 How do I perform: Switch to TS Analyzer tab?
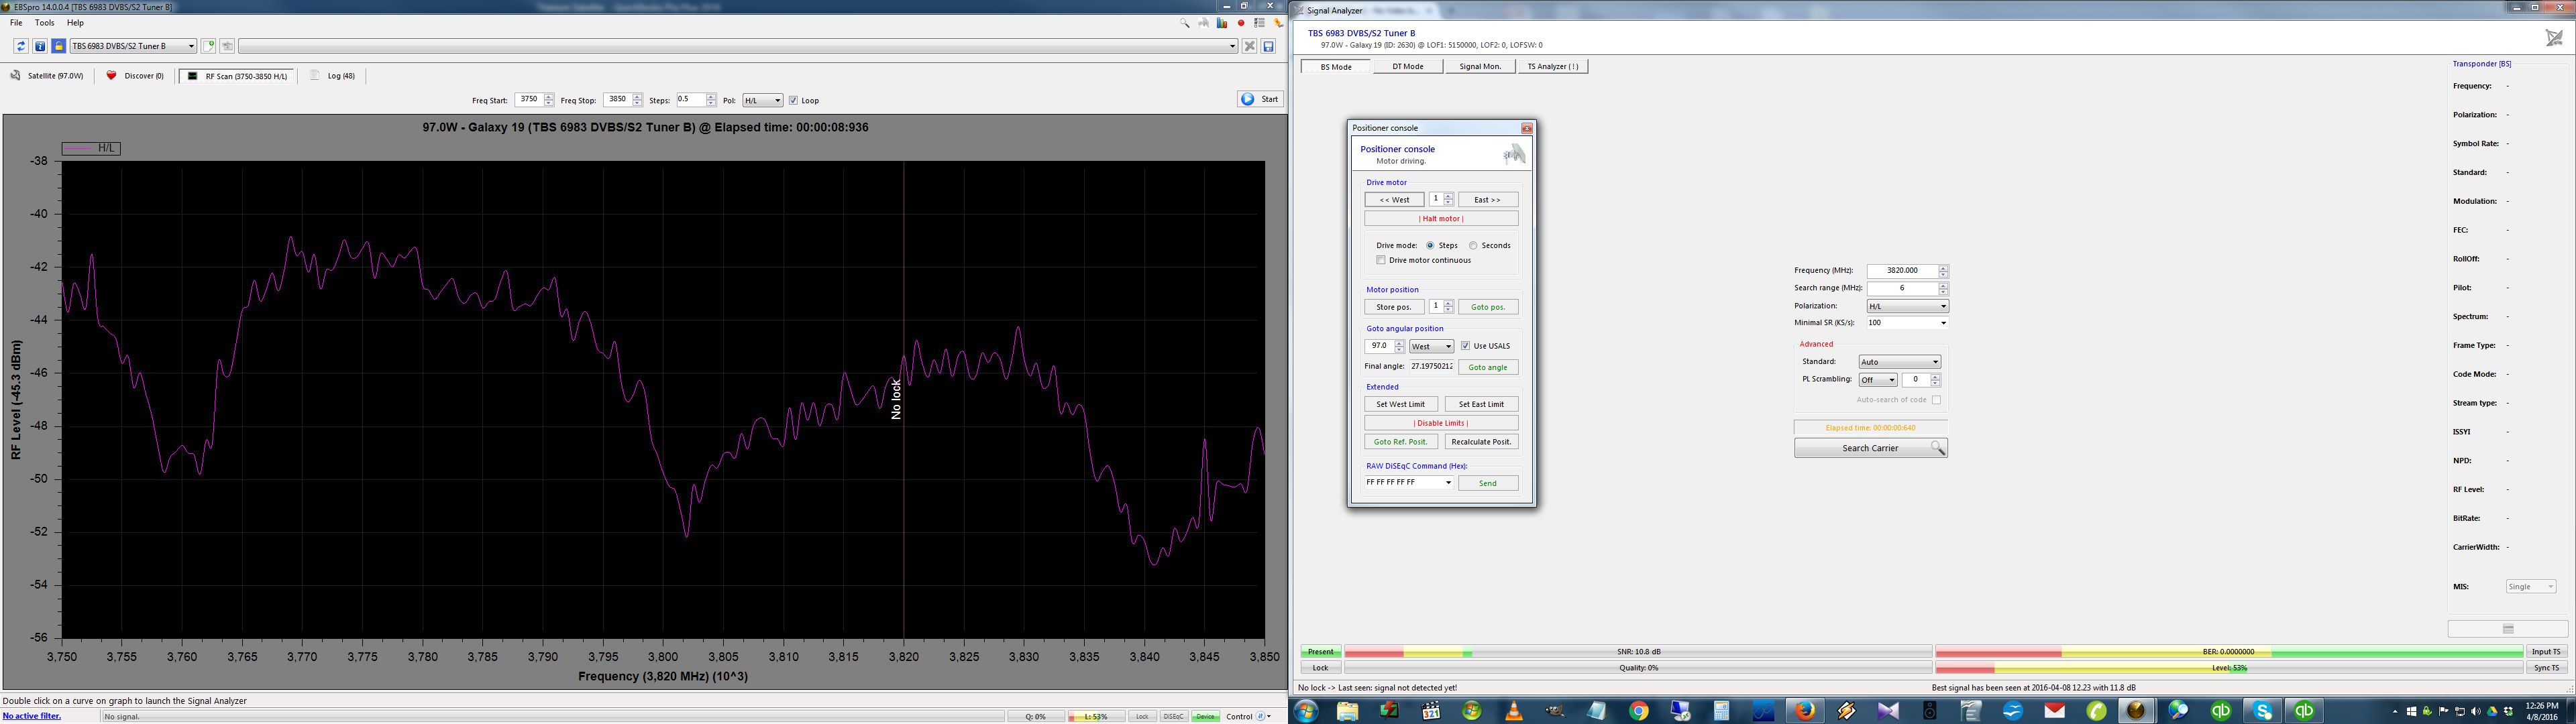tap(1553, 66)
